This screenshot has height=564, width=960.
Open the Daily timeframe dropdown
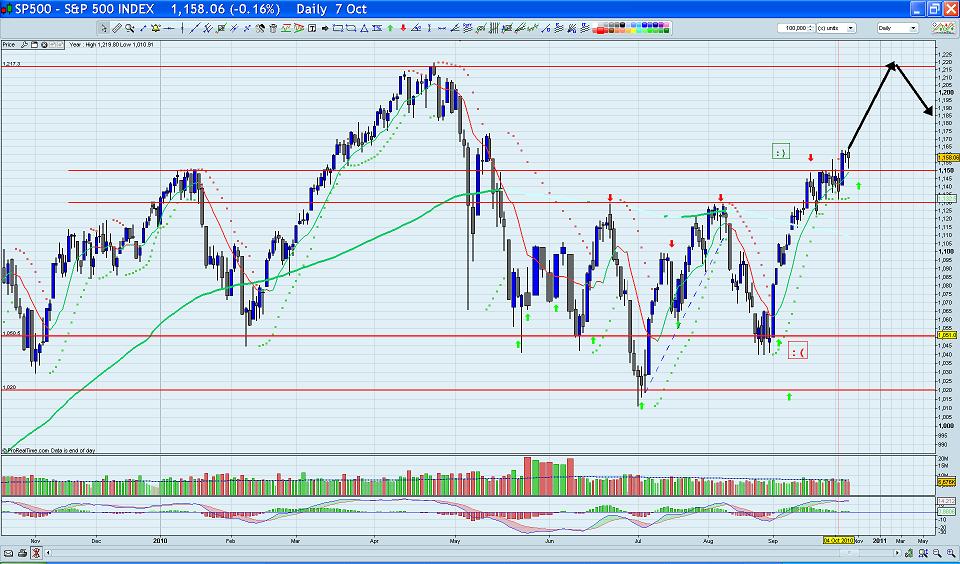point(898,28)
